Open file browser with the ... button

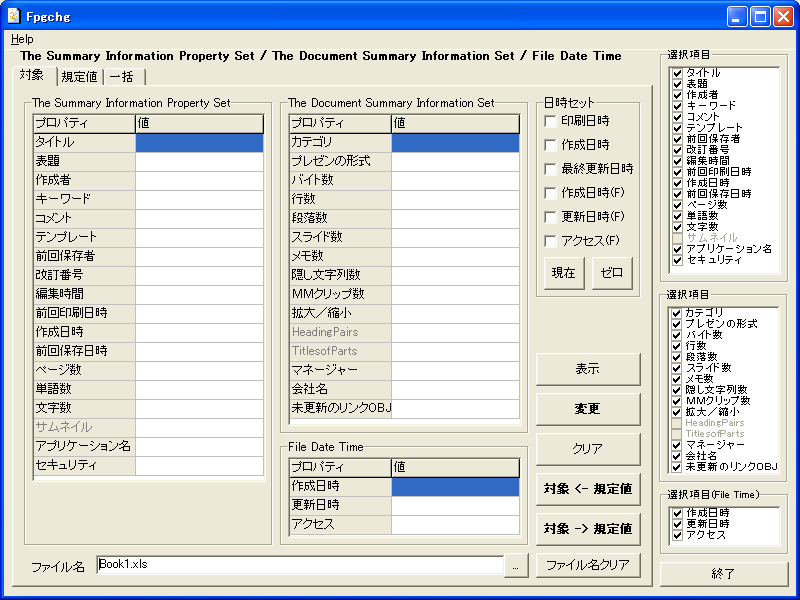point(516,566)
